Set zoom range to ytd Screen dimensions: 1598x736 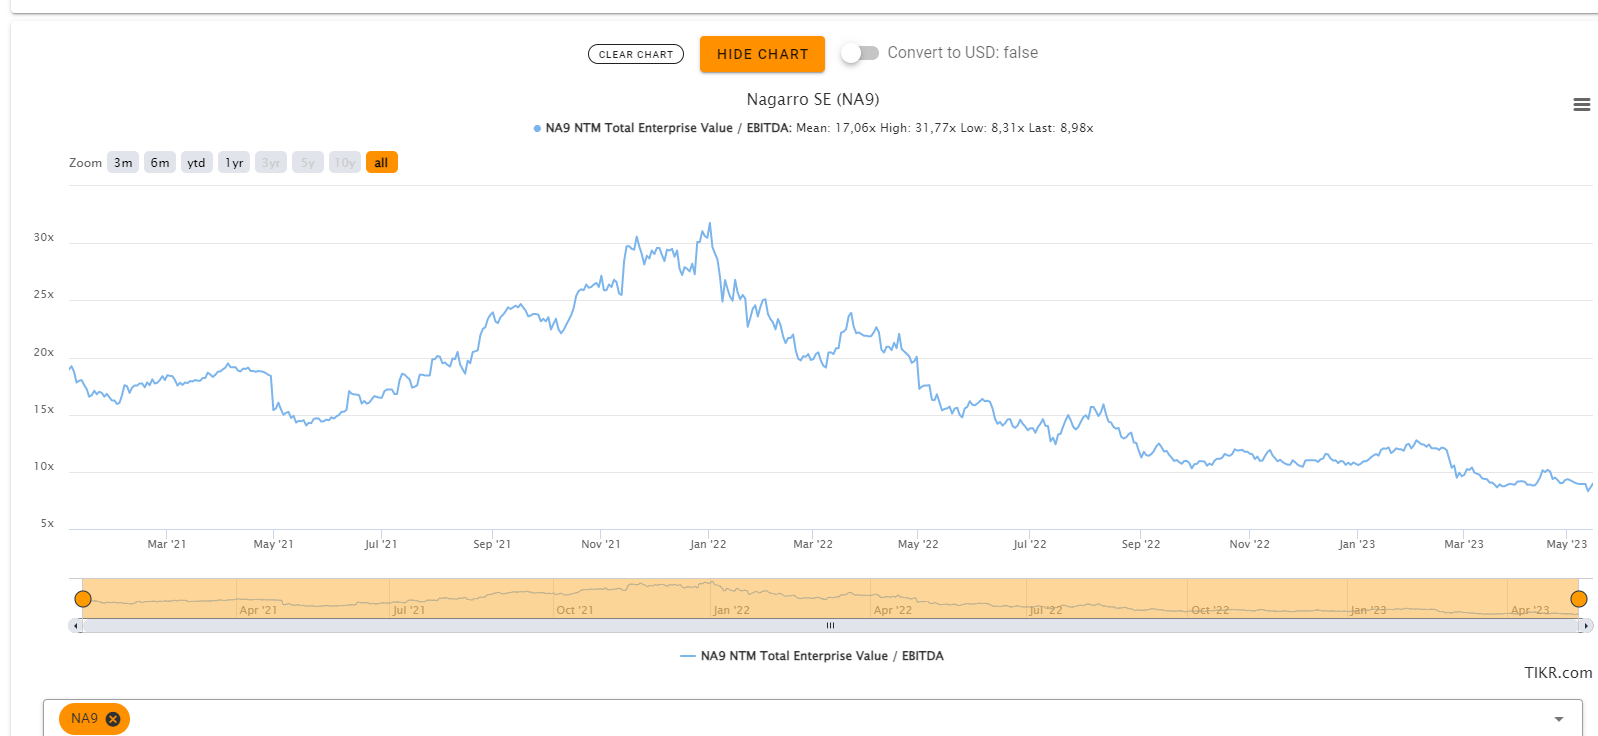[x=197, y=163]
